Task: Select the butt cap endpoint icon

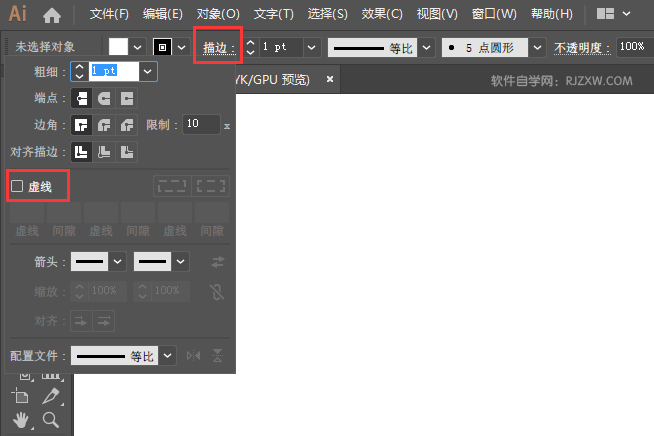Action: pos(81,98)
